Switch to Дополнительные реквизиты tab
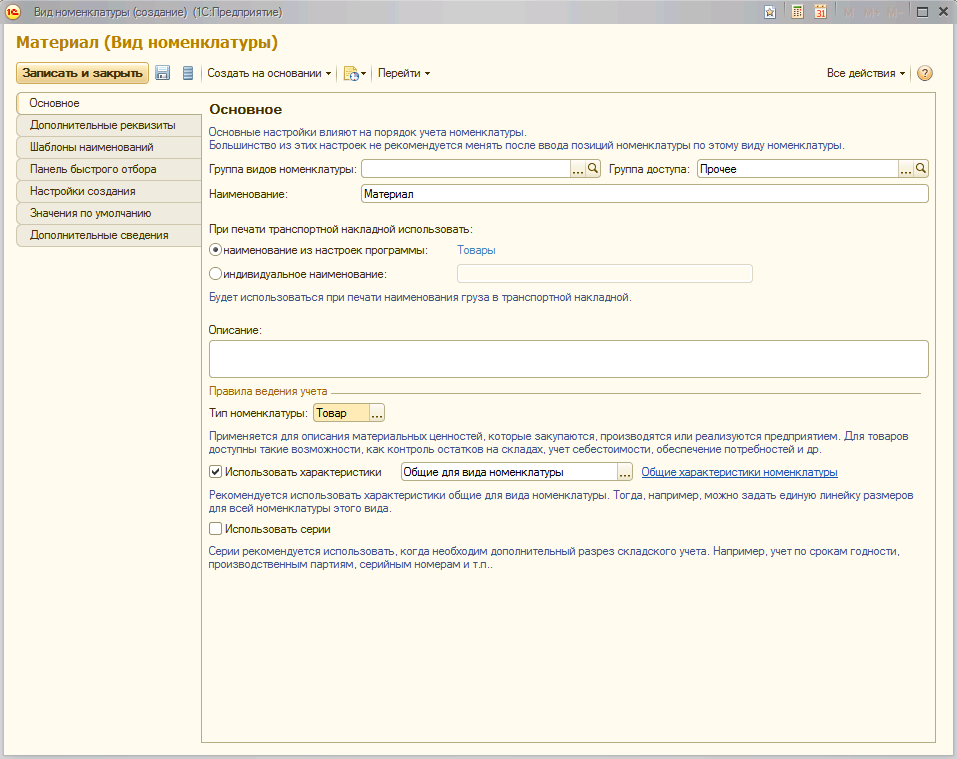Image resolution: width=957 pixels, height=759 pixels. coord(102,125)
